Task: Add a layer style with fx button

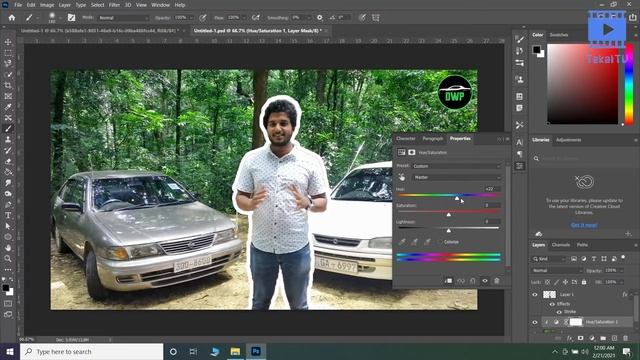Action: 569,338
